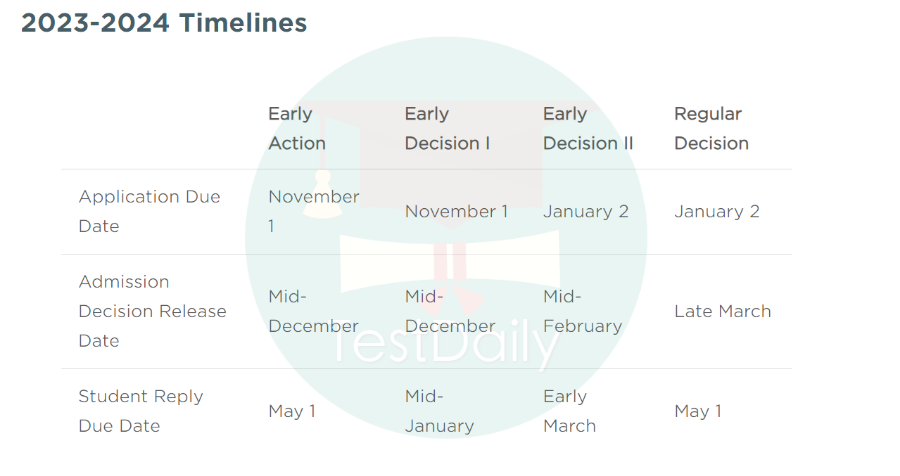Click Early Action's Mid-December release cell

[313, 311]
